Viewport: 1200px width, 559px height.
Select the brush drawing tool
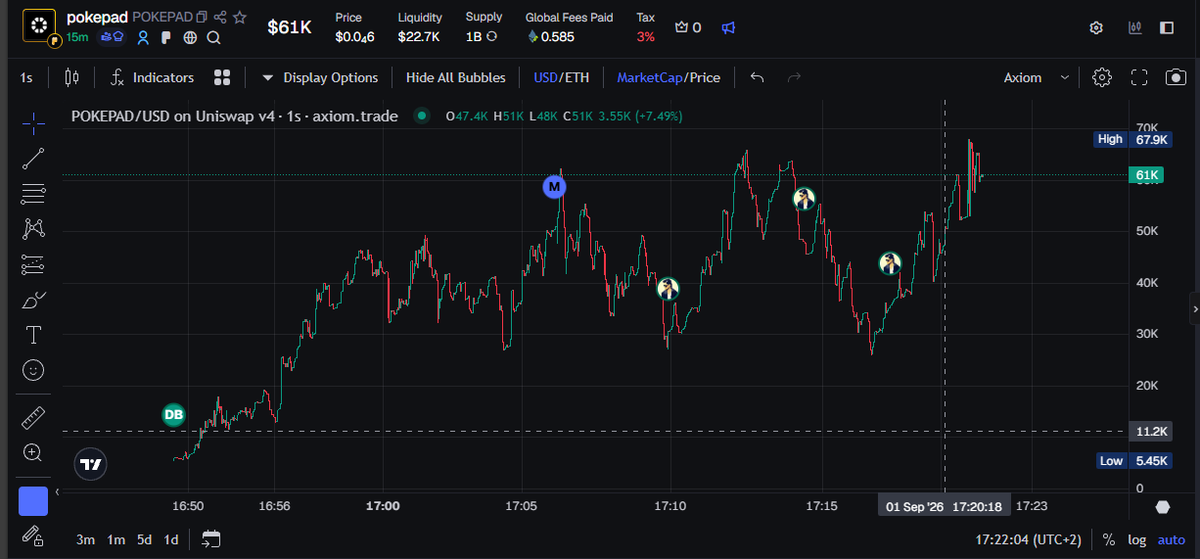click(33, 300)
